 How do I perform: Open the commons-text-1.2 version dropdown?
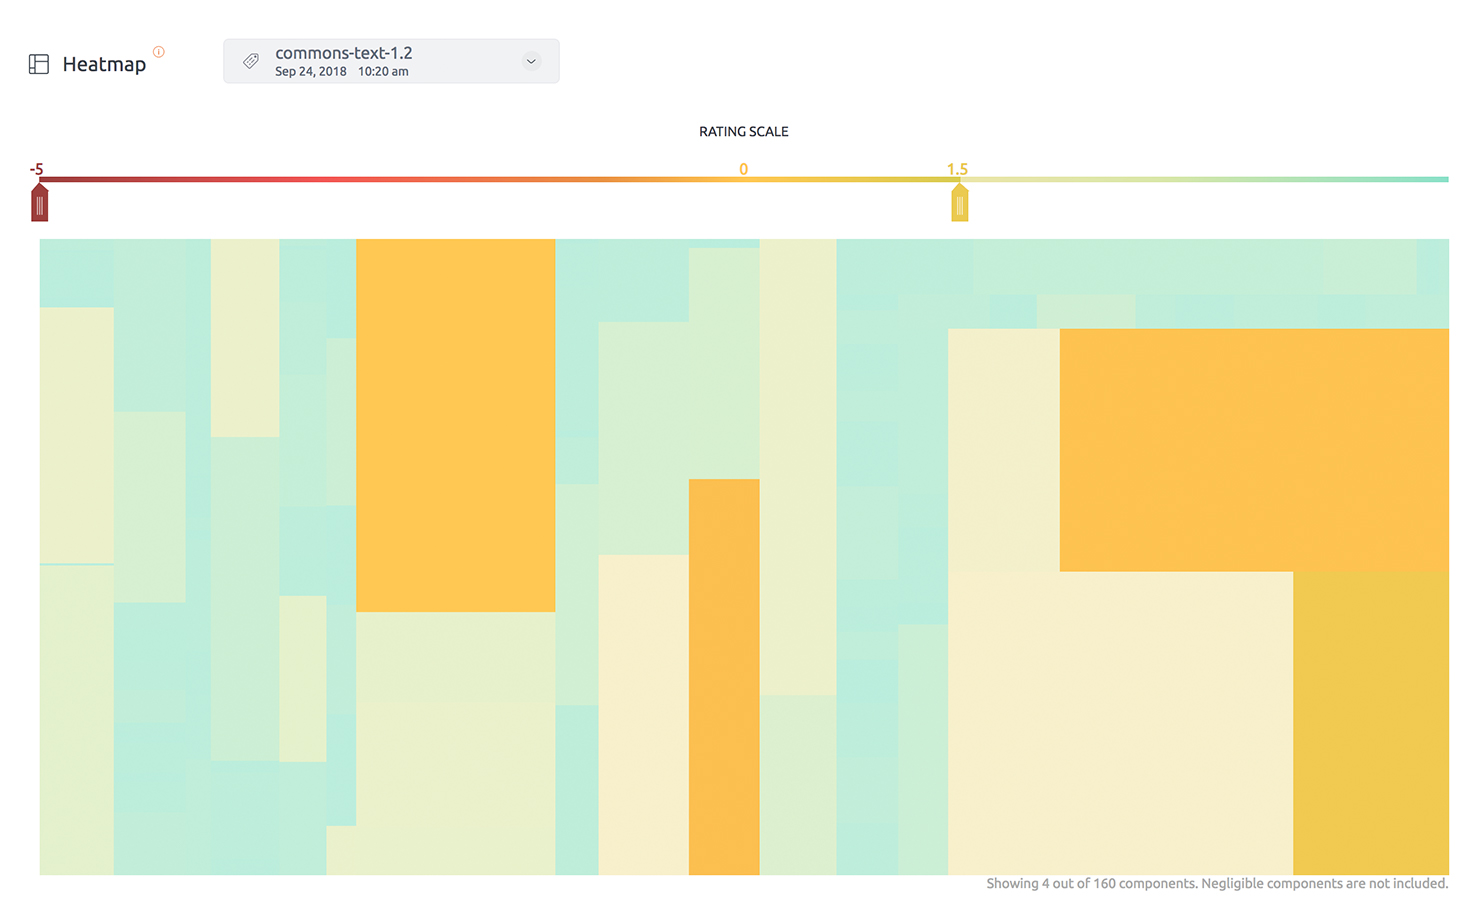pos(531,61)
